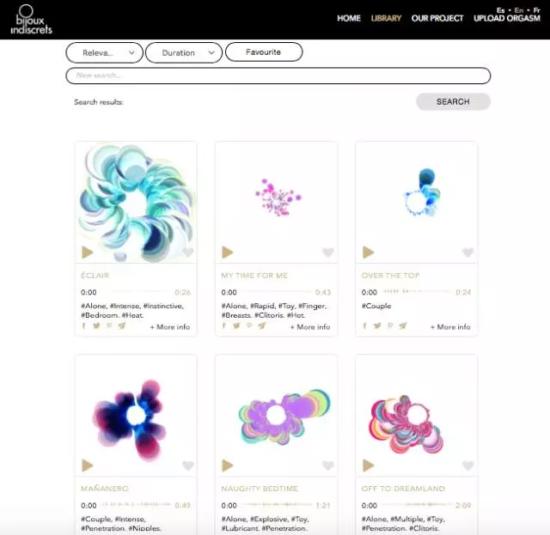Mark Off To Dreamland as favourite
The width and height of the screenshot is (550, 535).
tap(468, 466)
